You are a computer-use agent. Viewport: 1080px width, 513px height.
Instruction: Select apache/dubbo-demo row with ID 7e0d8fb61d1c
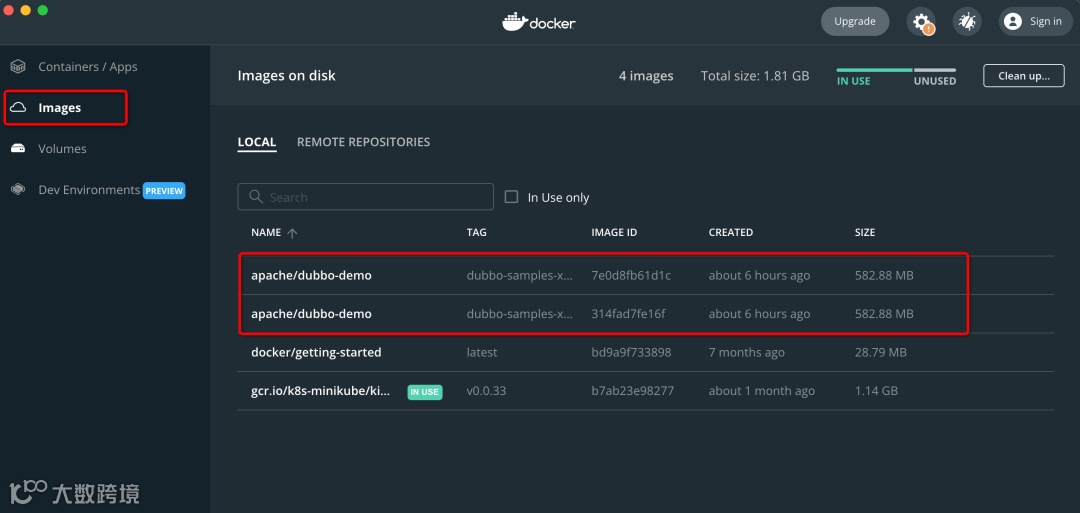tap(645, 275)
